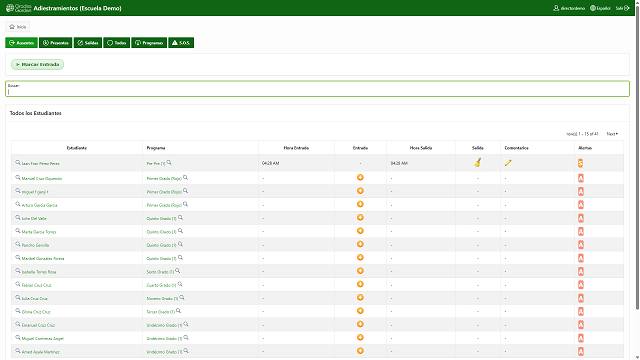View details magnifier beside Marta Garcia Torres

18,231
